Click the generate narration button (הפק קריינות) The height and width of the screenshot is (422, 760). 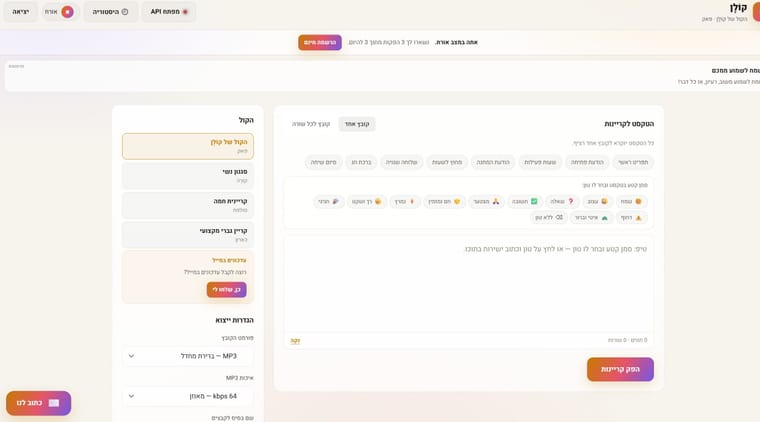click(x=620, y=369)
